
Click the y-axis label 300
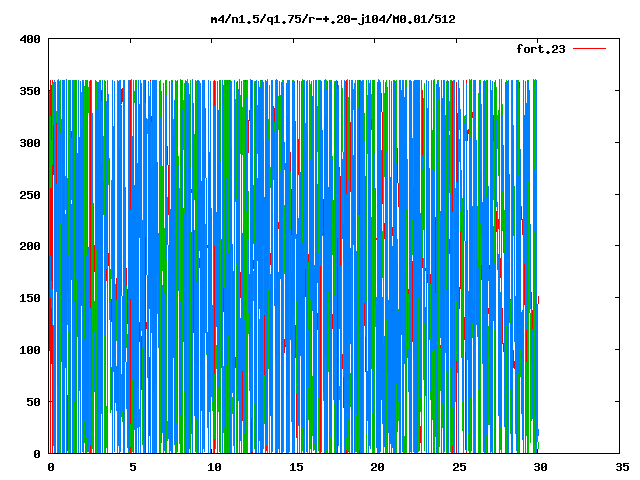(30, 143)
